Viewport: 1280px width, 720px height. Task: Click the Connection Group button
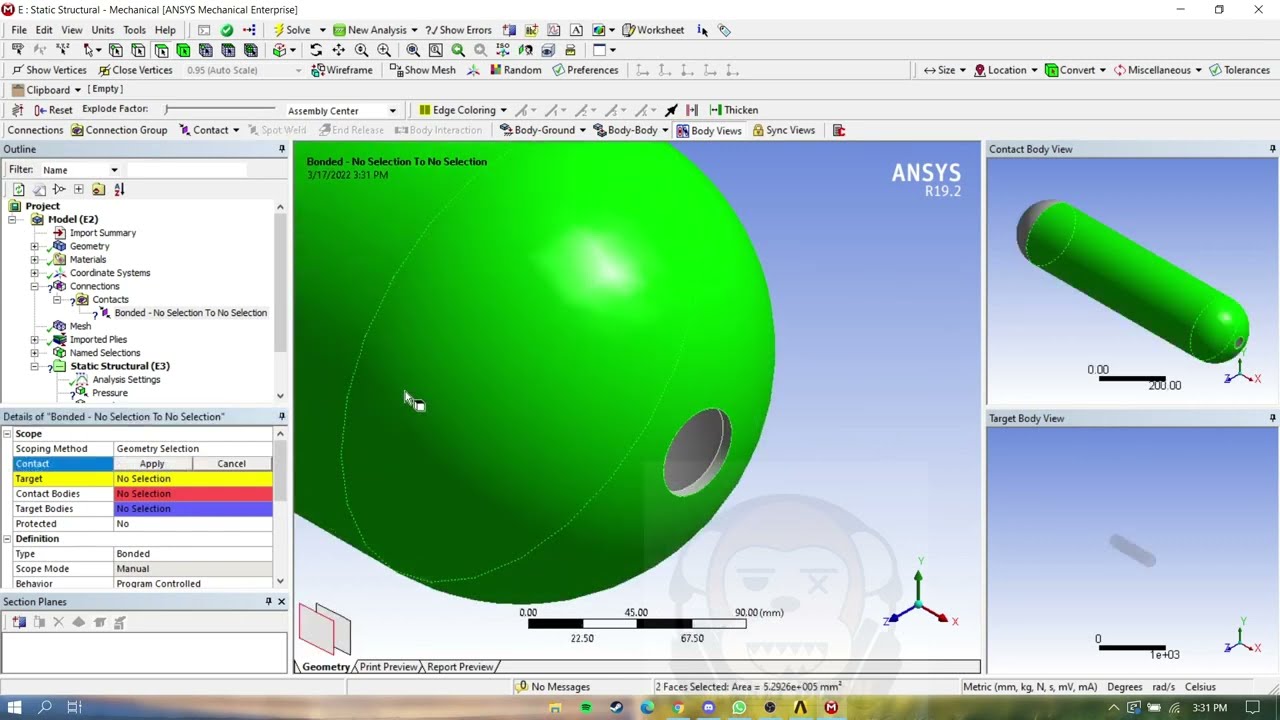(x=119, y=130)
